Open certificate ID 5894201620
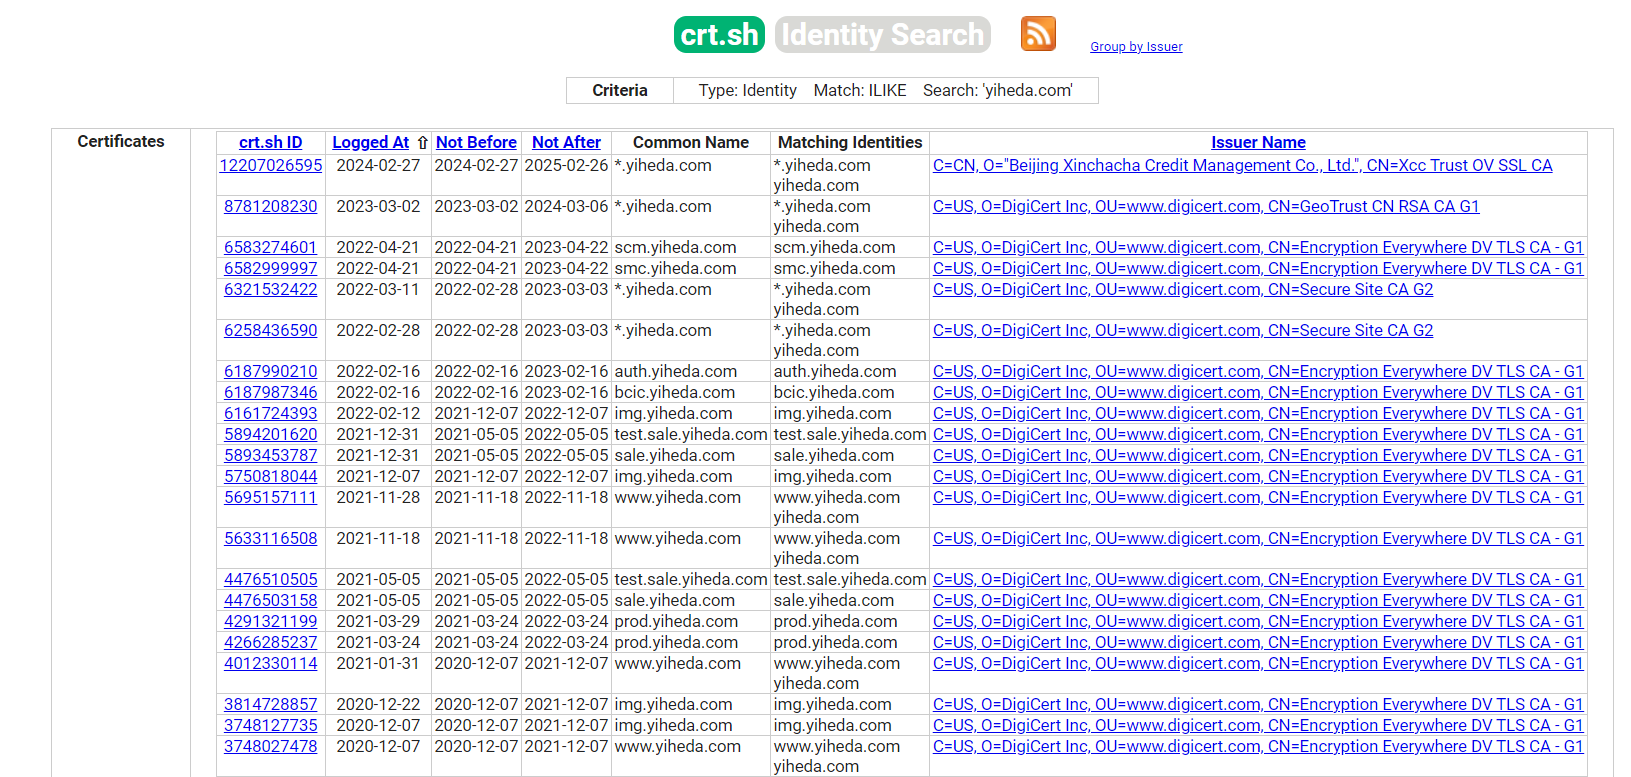1631x777 pixels. (271, 435)
